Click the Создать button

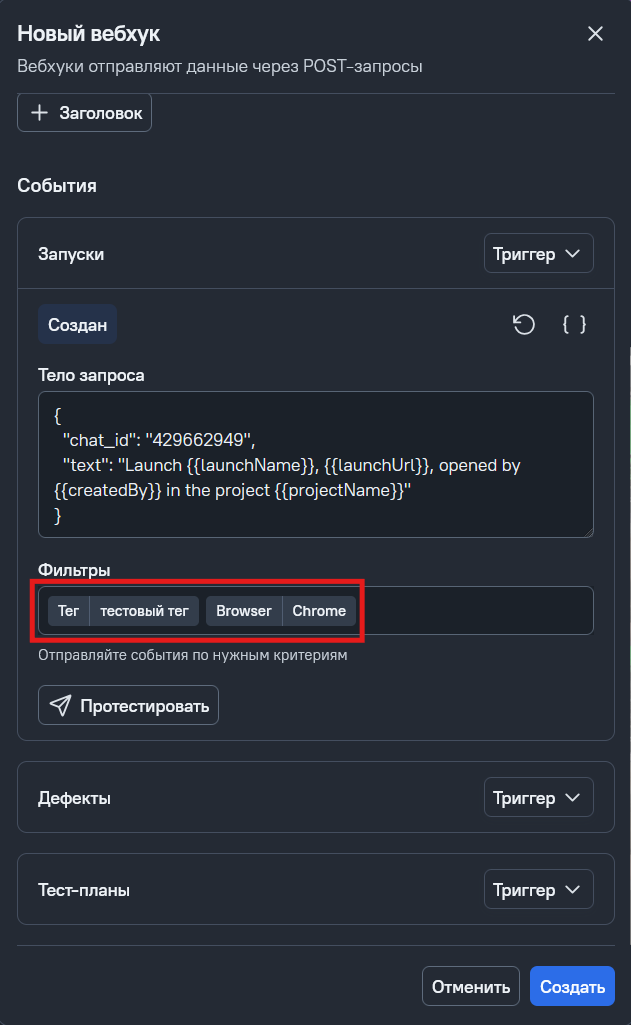click(572, 987)
